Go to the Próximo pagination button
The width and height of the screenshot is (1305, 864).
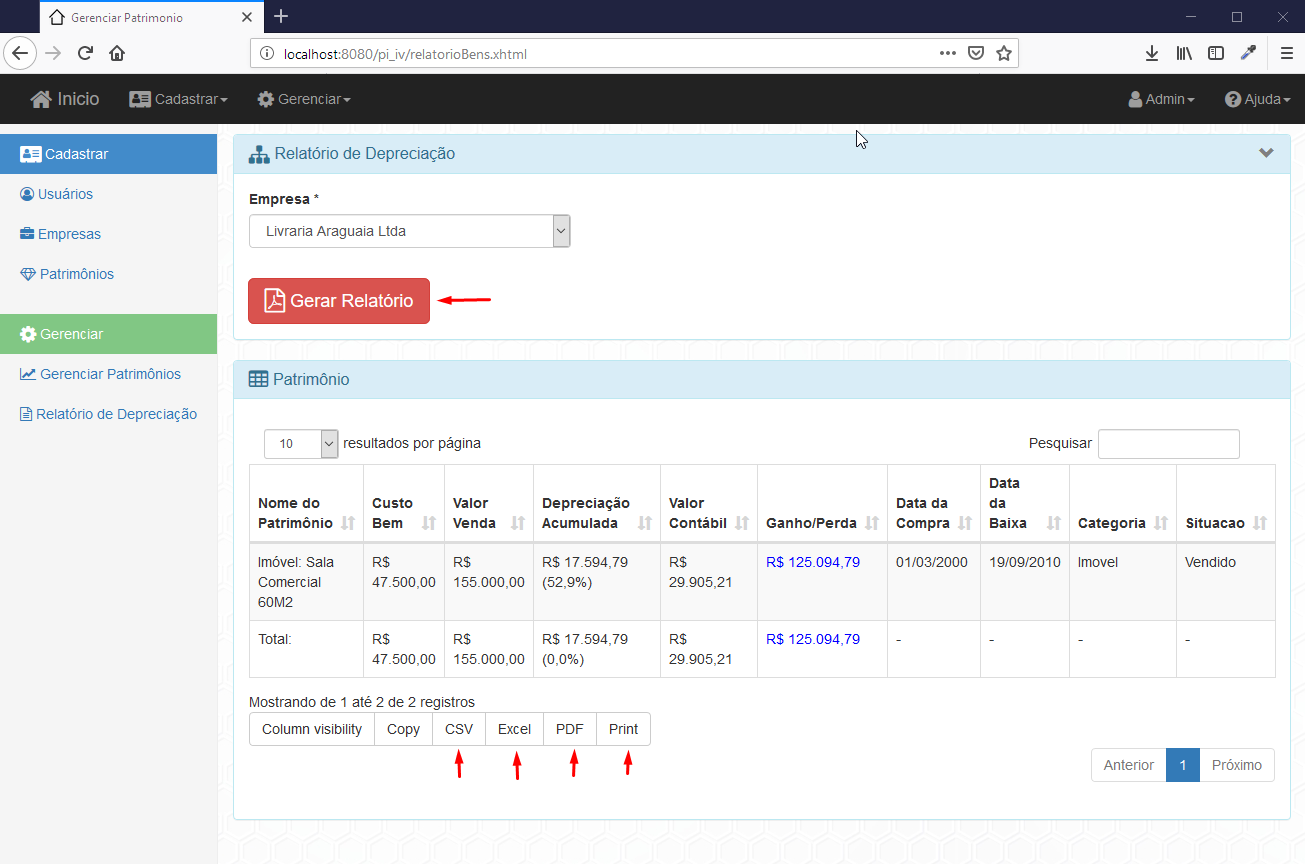(x=1237, y=765)
